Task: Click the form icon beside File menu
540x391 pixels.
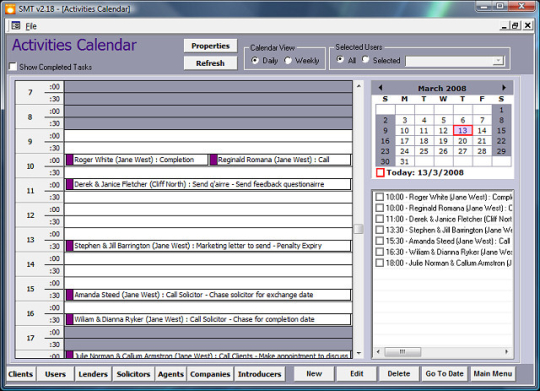Action: coord(15,25)
